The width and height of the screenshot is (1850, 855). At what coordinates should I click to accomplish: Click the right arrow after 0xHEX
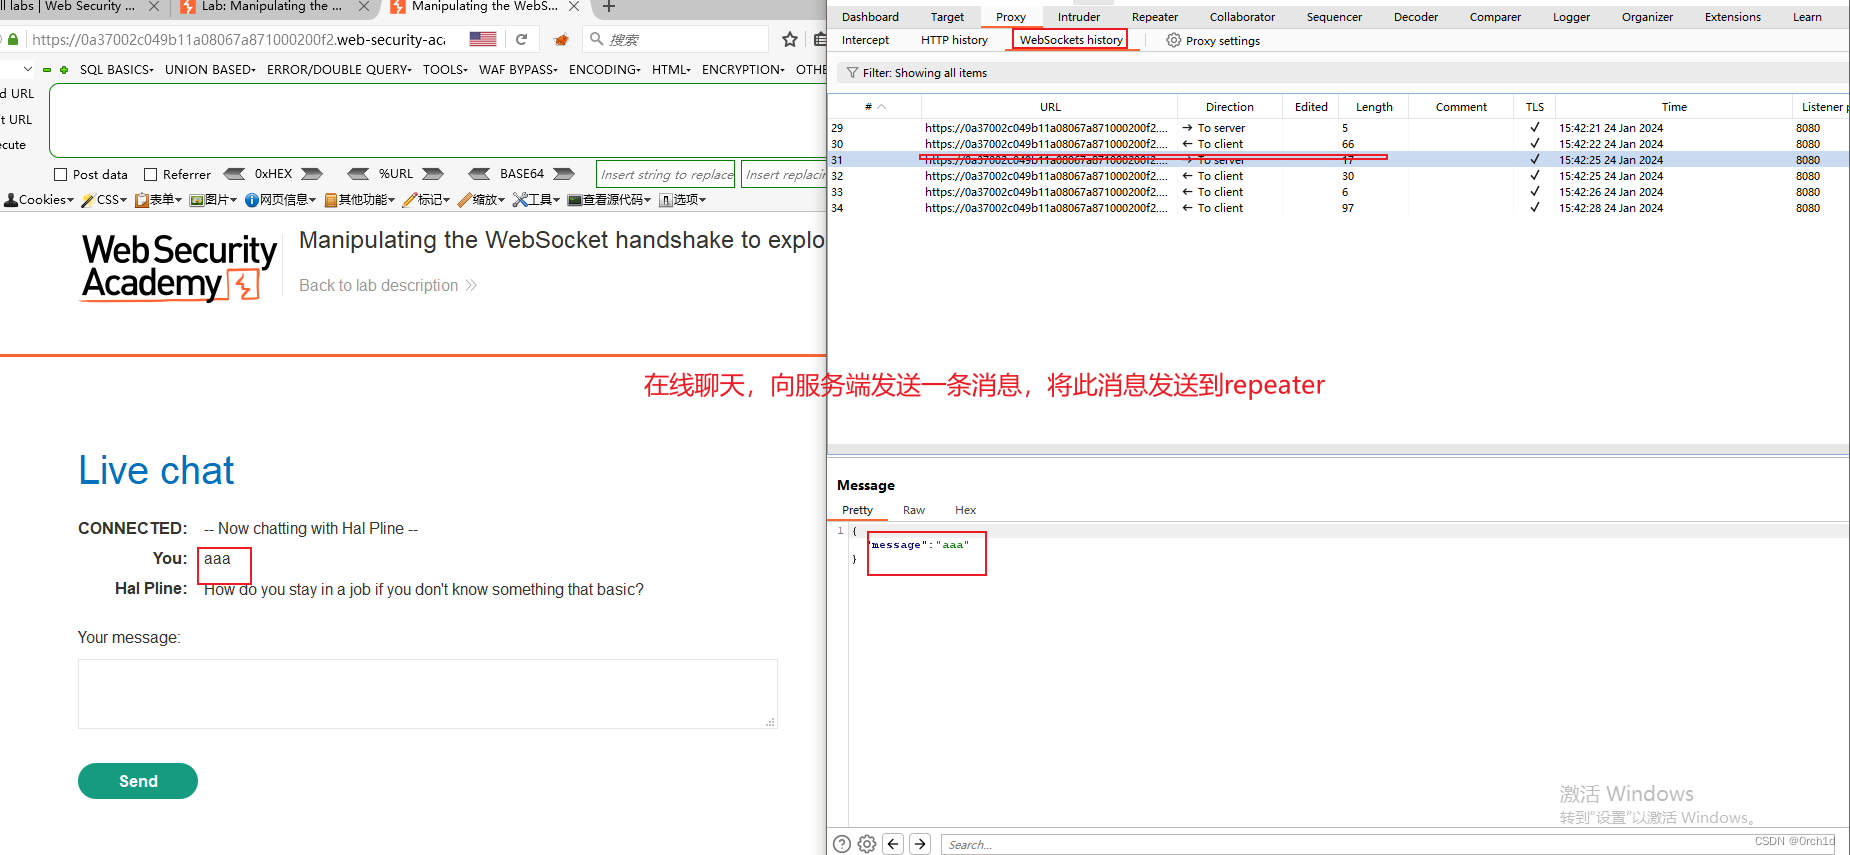coord(312,174)
